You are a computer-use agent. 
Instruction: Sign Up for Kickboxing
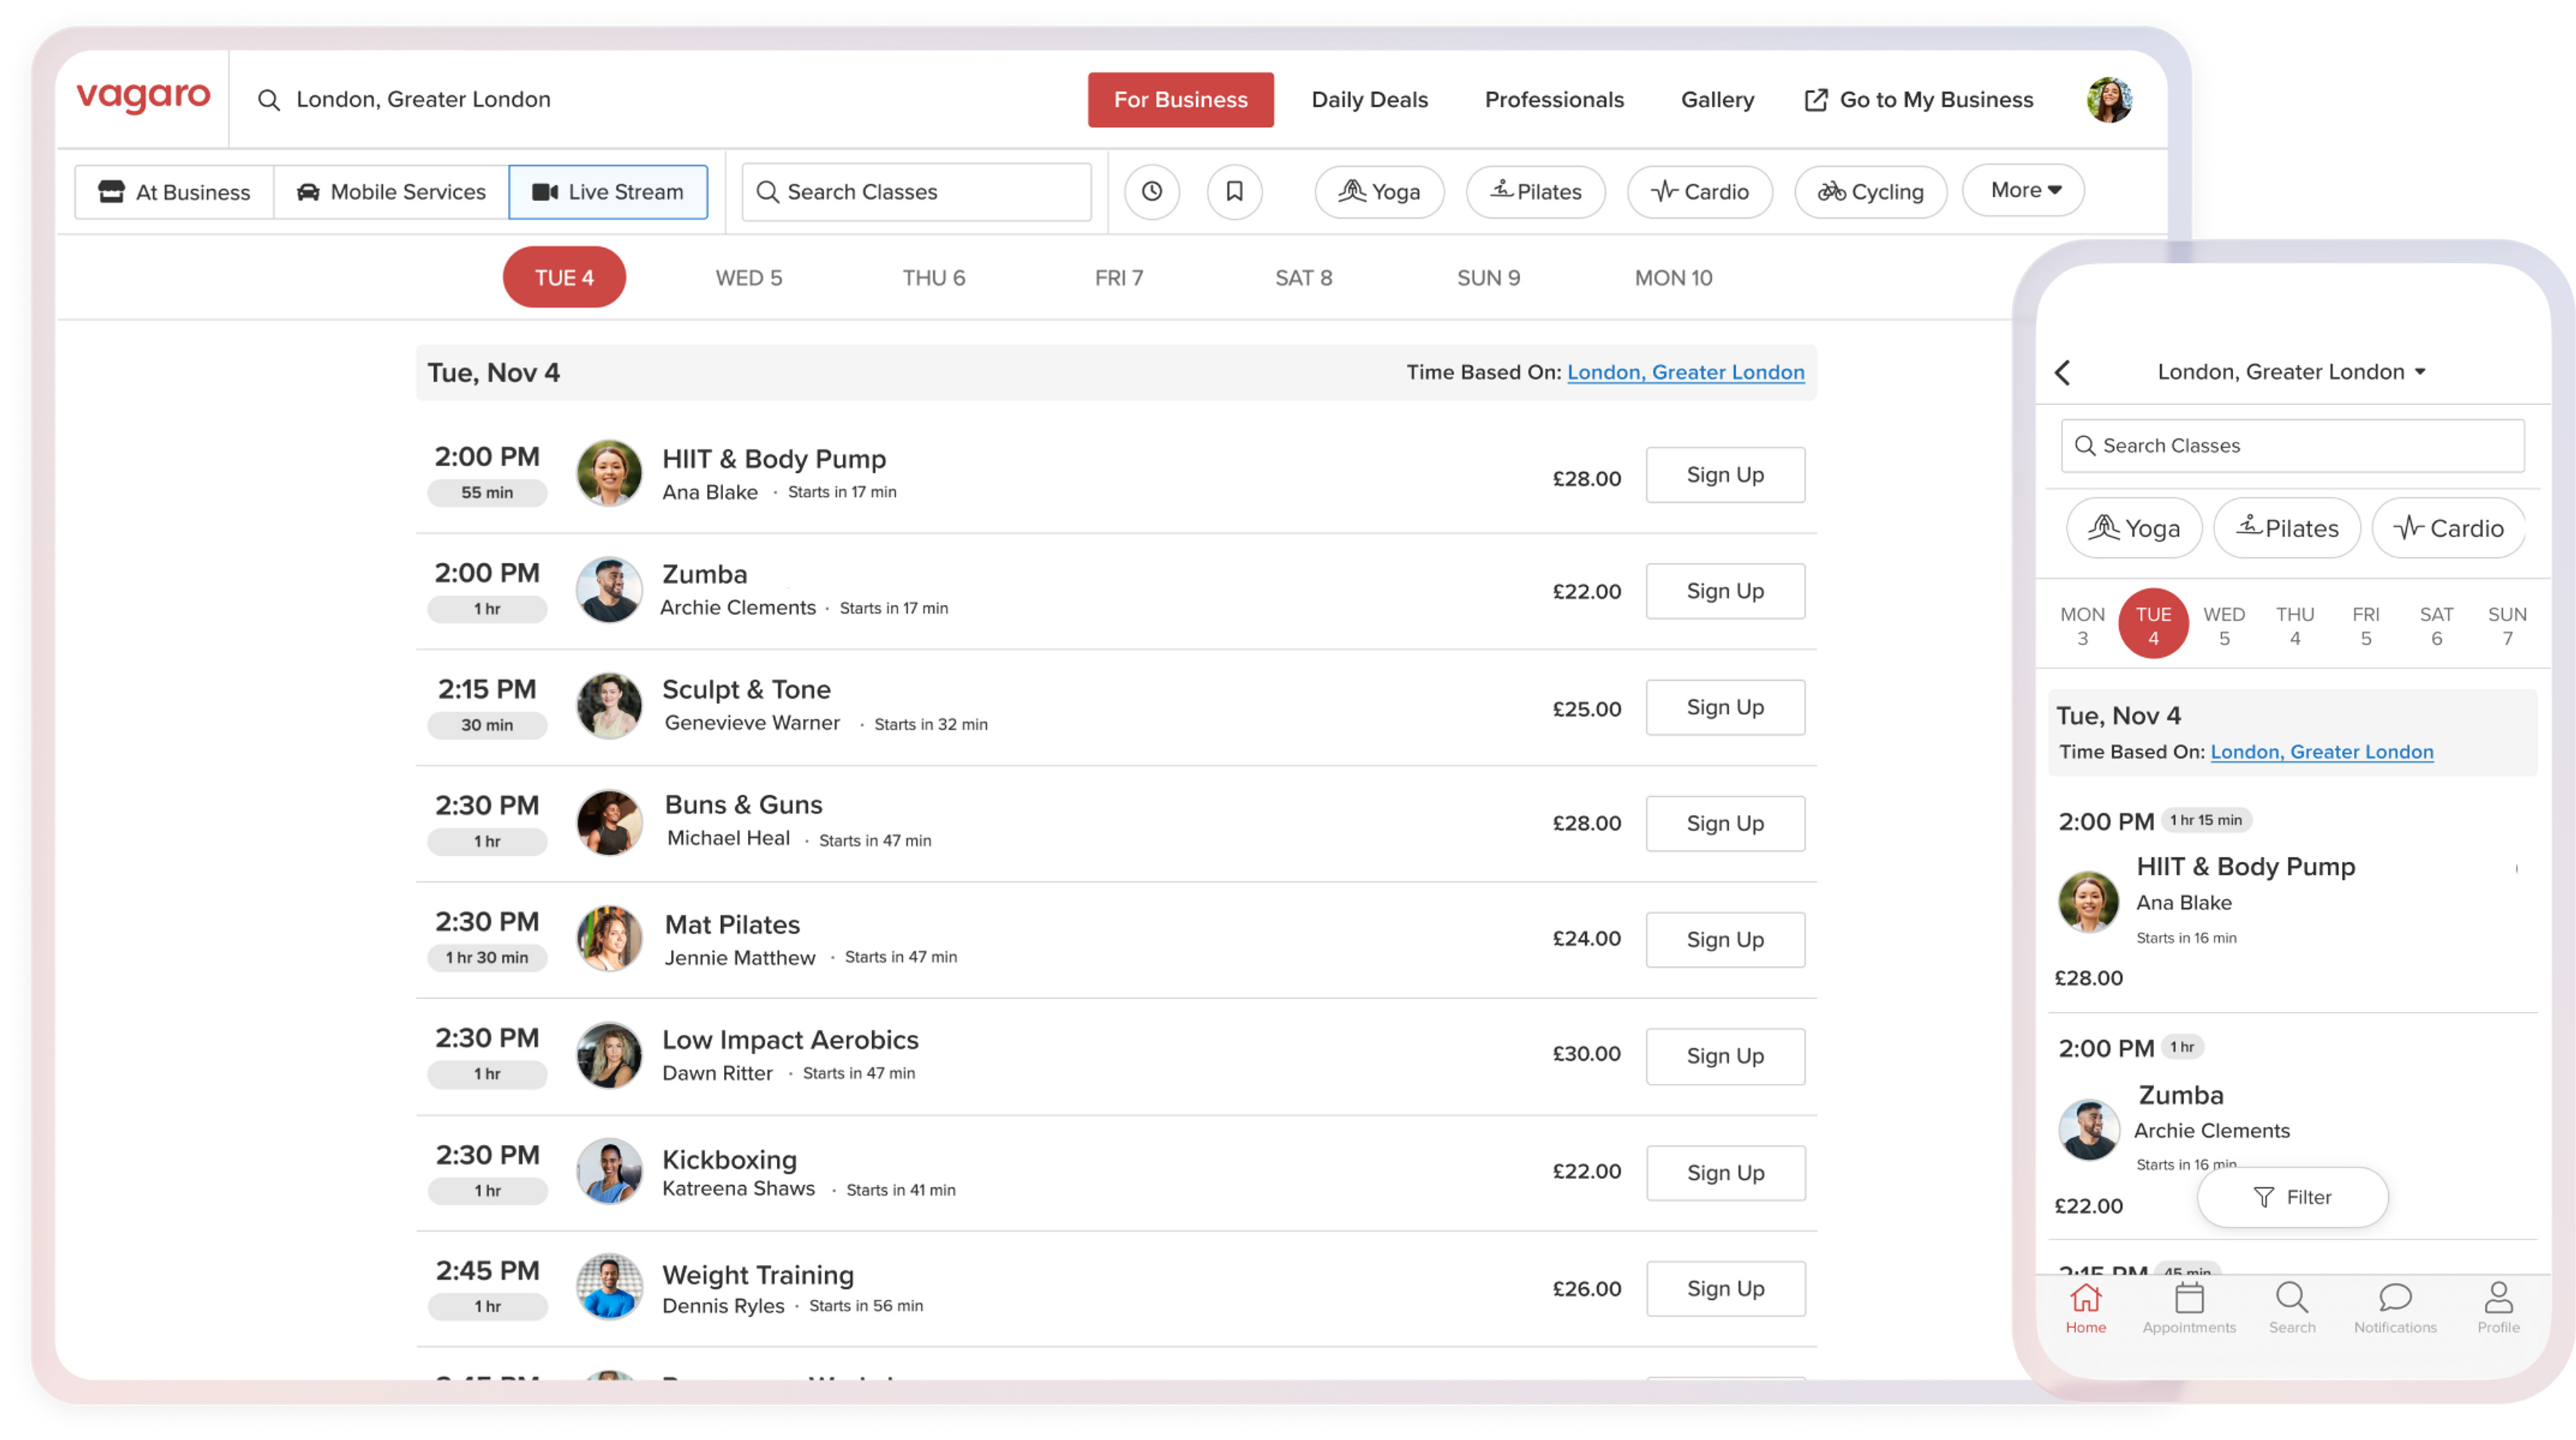pyautogui.click(x=1726, y=1173)
